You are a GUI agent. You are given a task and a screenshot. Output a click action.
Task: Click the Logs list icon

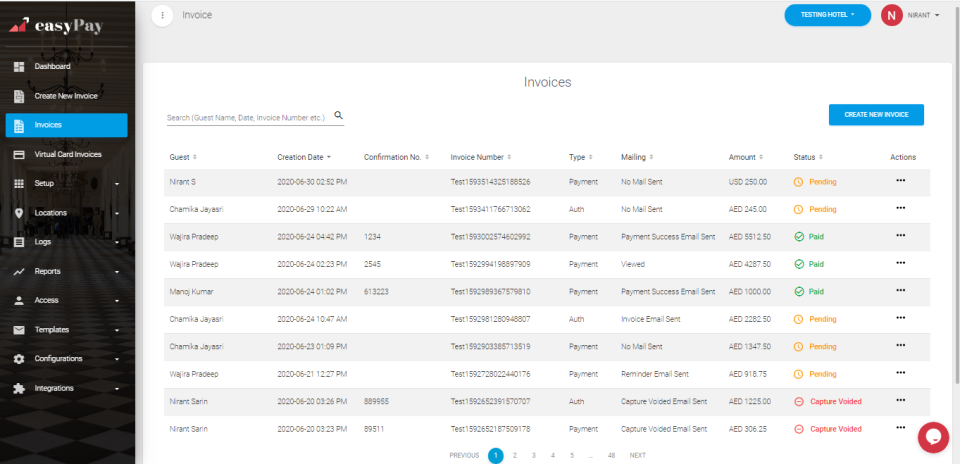click(19, 242)
